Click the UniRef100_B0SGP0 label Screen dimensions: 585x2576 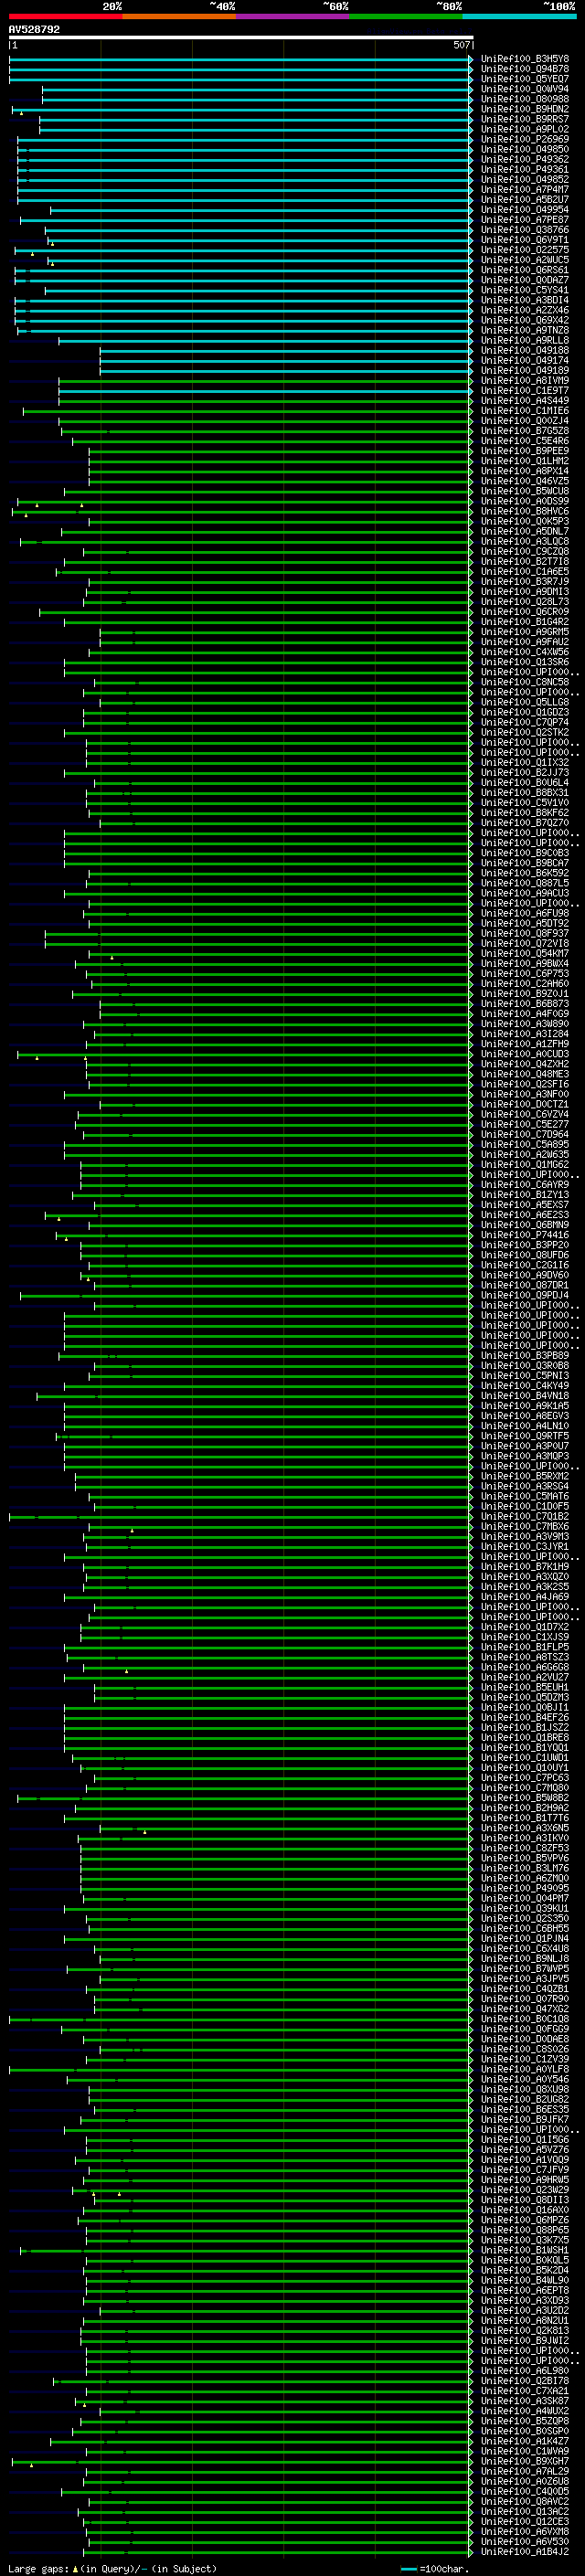coord(524,2430)
